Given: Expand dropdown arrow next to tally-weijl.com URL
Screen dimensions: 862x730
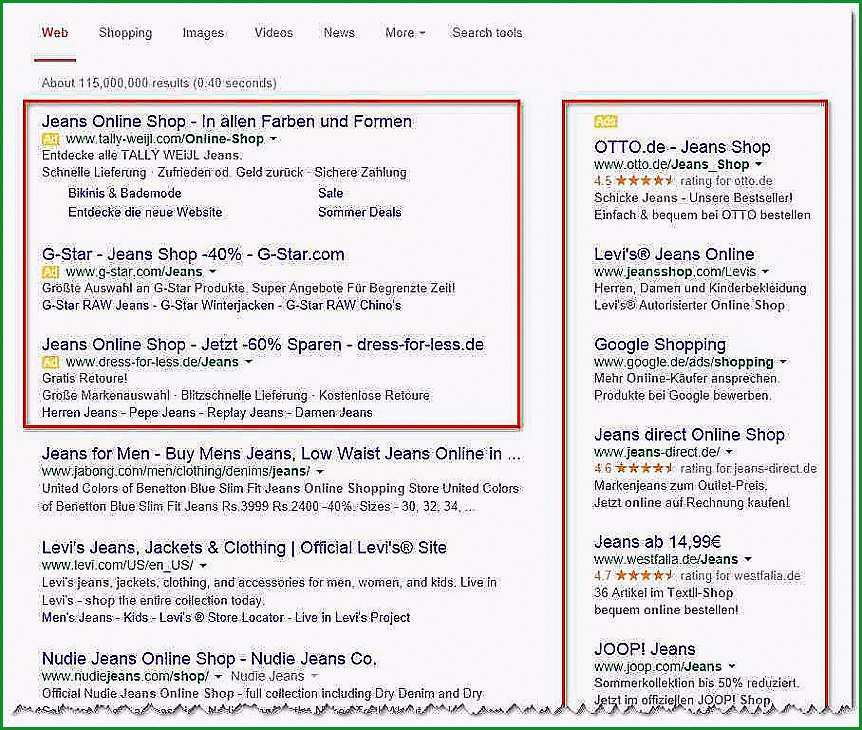Looking at the screenshot, I should [x=273, y=139].
